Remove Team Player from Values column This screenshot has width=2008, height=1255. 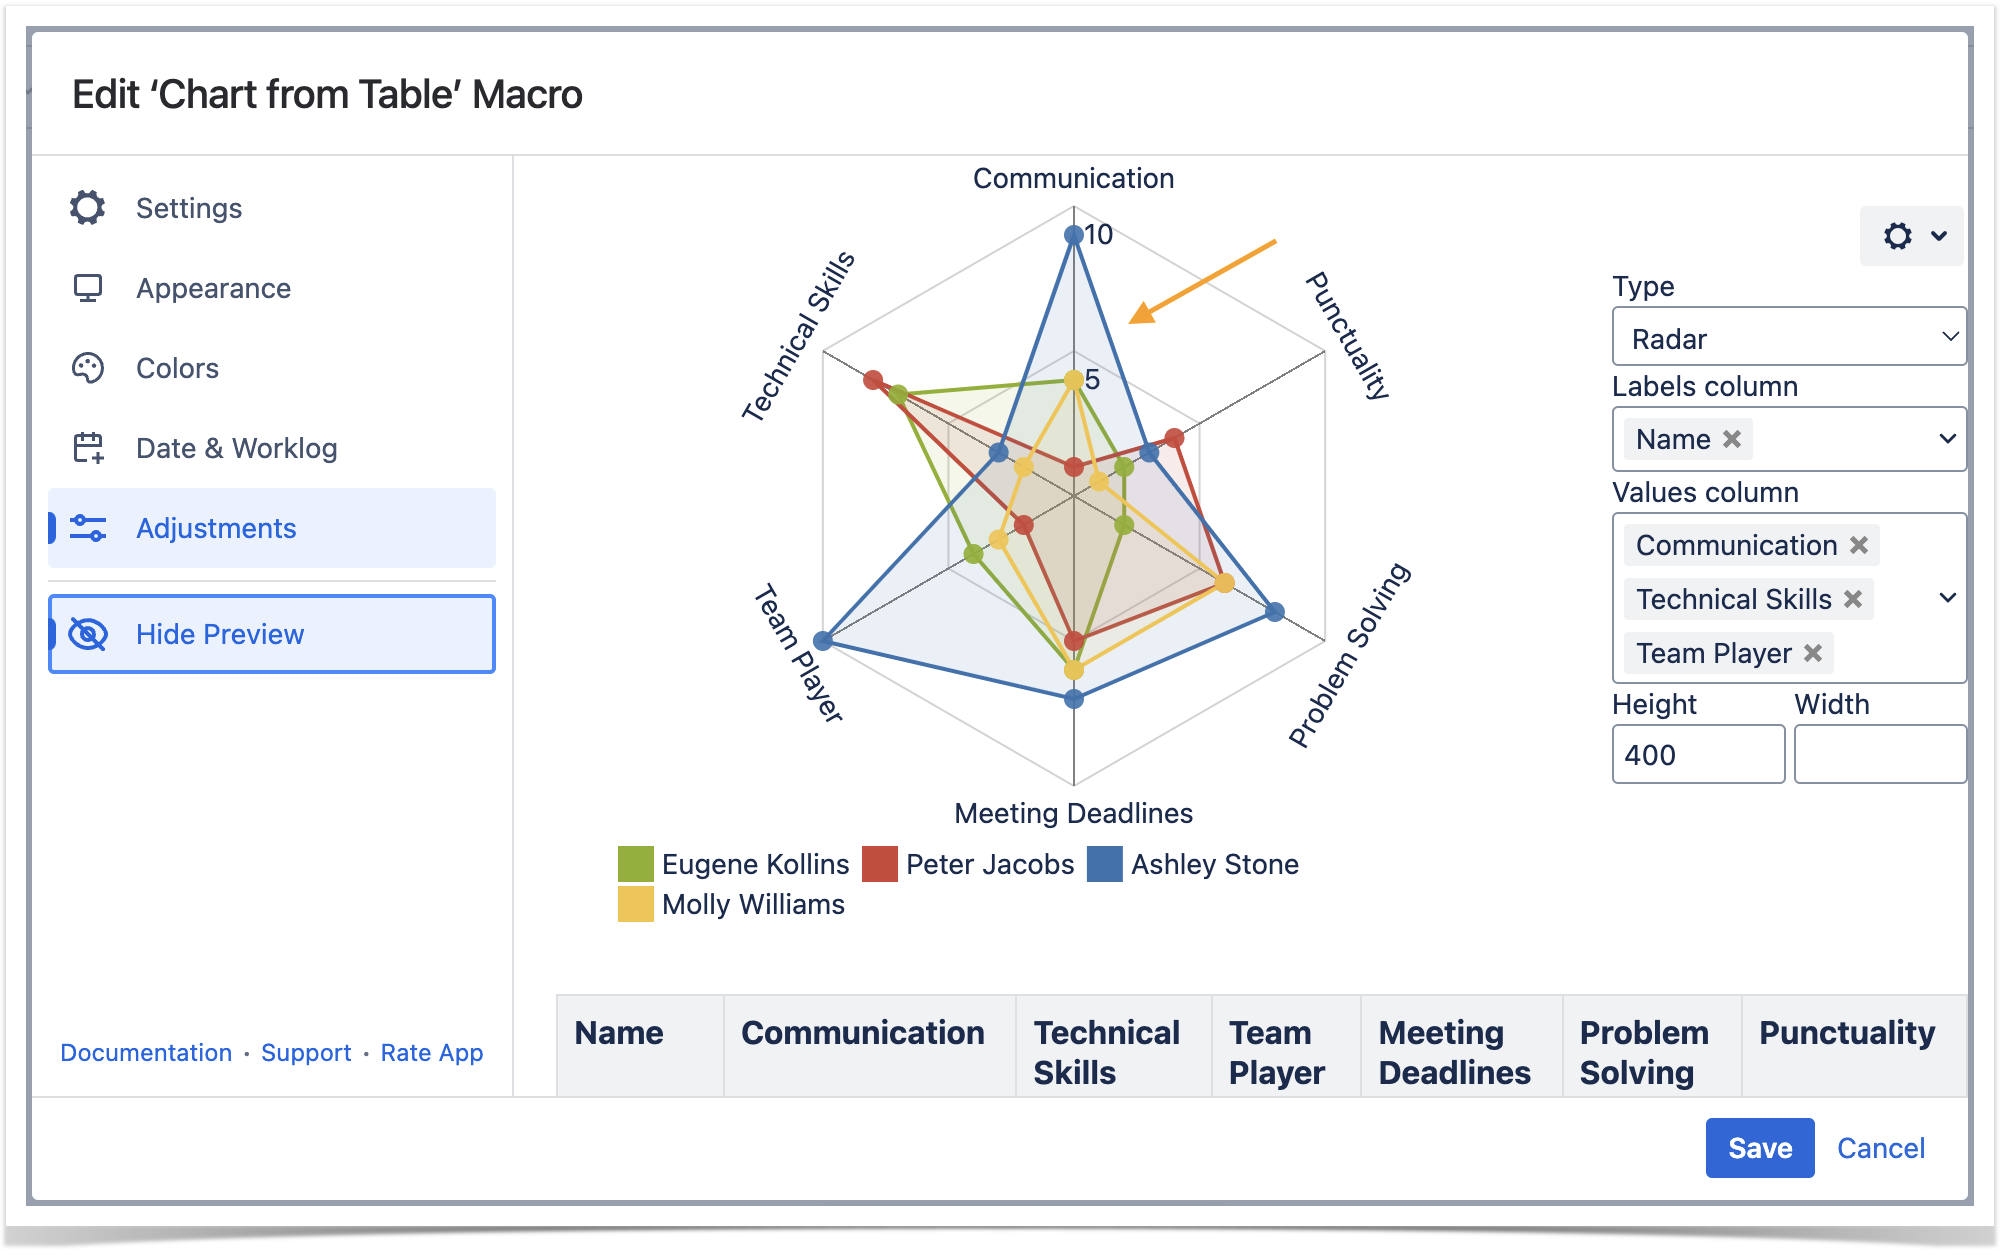pos(1813,653)
